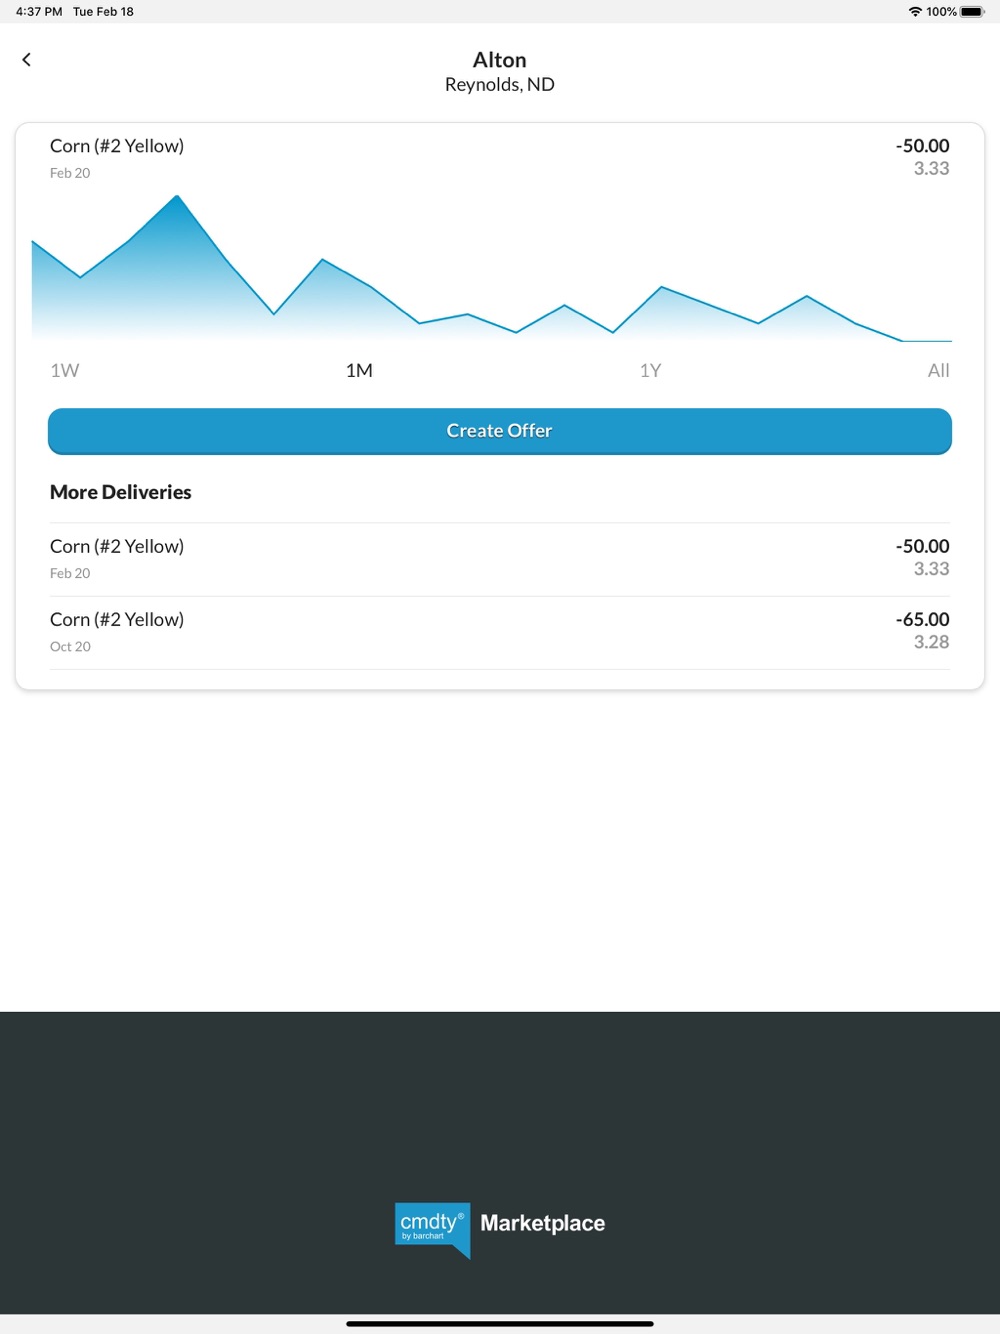Select the 1W chart range
Screen dimensions: 1000x1334
[x=65, y=371]
